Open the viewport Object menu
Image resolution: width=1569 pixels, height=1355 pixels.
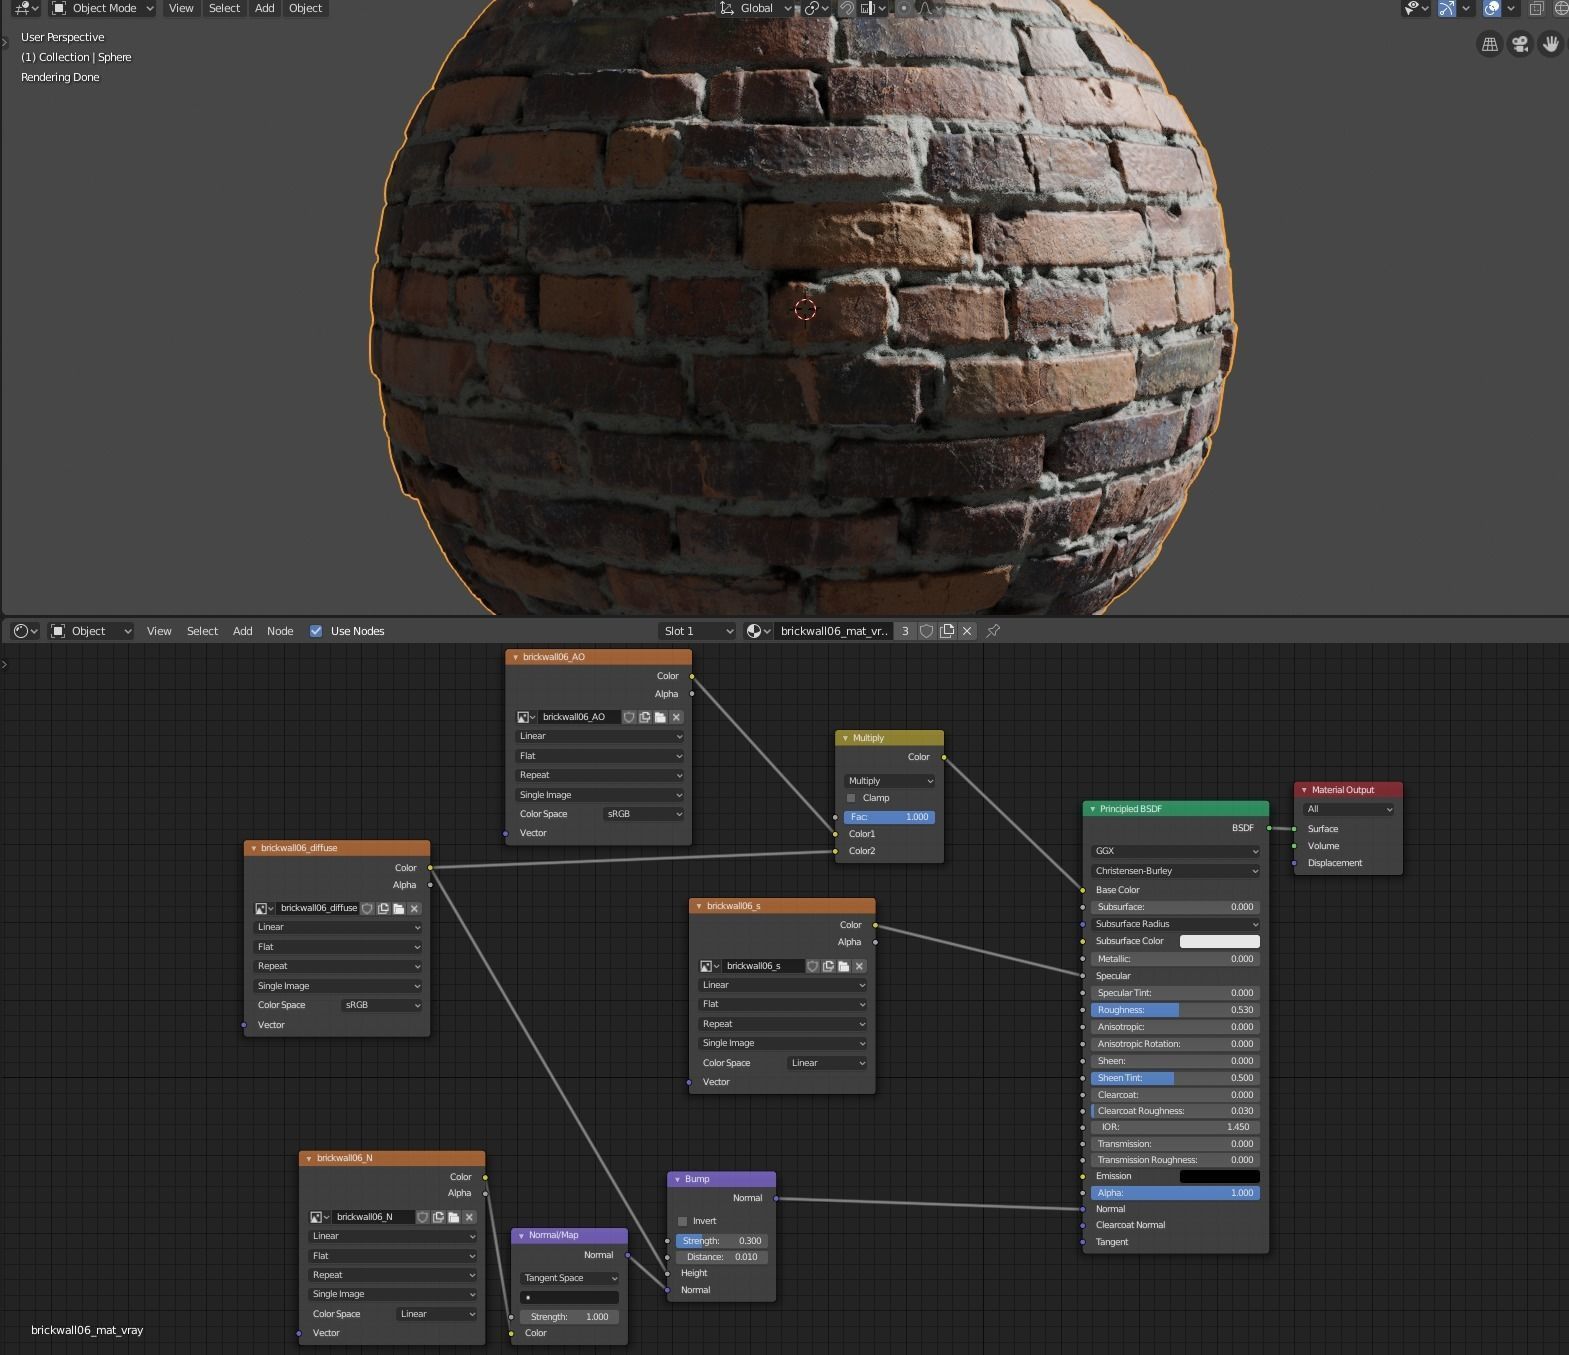tap(305, 8)
